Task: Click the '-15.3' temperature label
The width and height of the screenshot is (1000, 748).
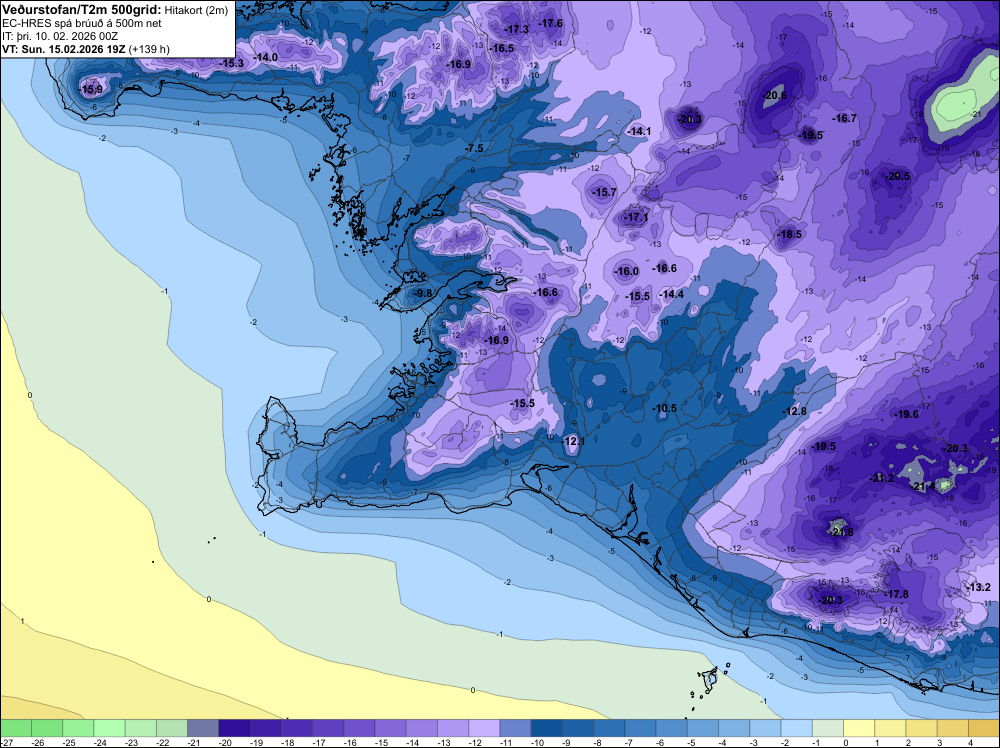Action: (x=232, y=63)
